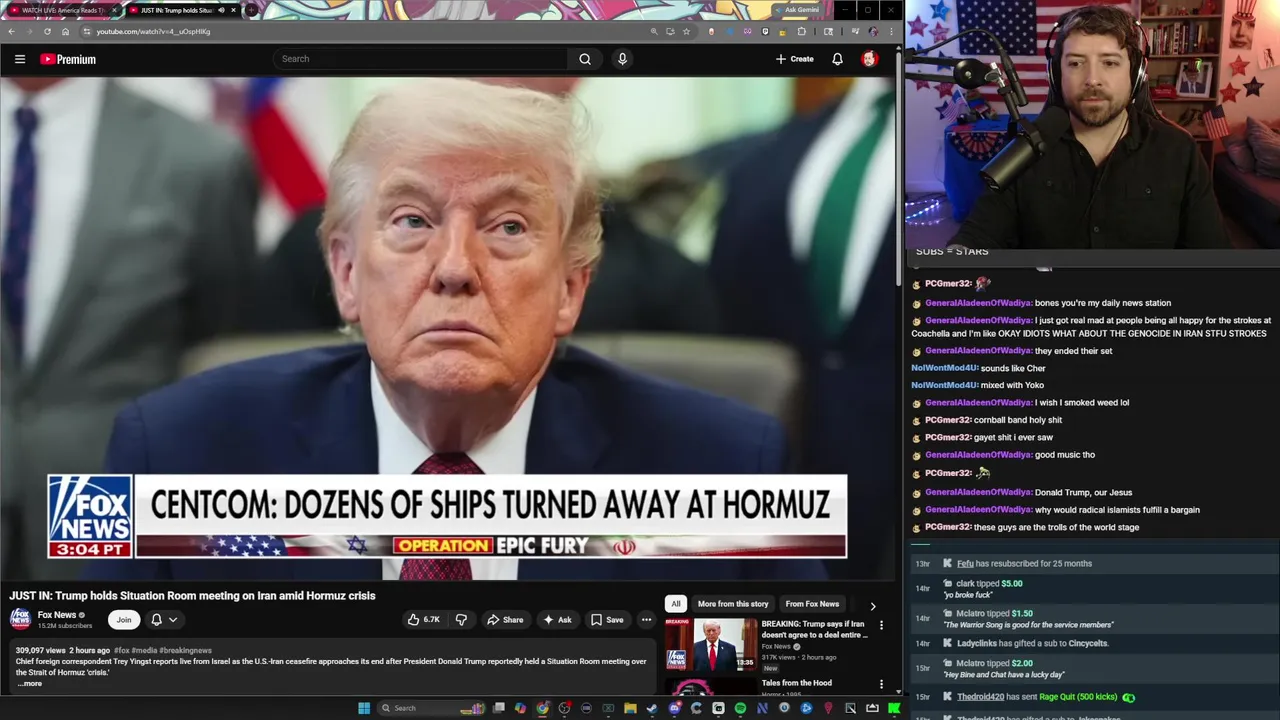Click the Join channel button
This screenshot has width=1280, height=720.
(123, 620)
